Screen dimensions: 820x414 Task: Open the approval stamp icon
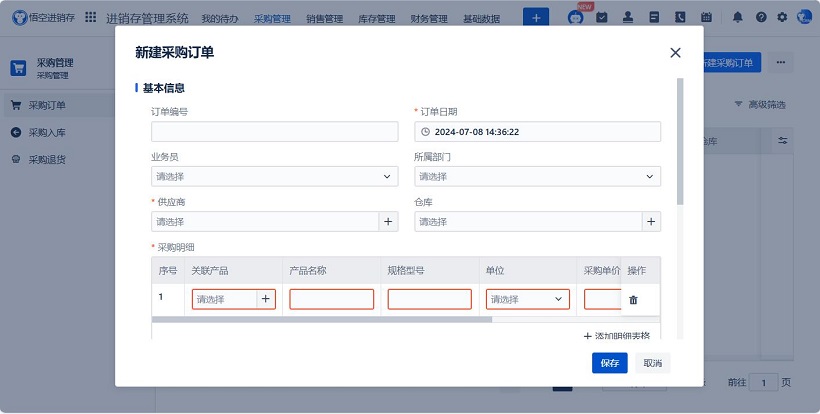(x=628, y=17)
